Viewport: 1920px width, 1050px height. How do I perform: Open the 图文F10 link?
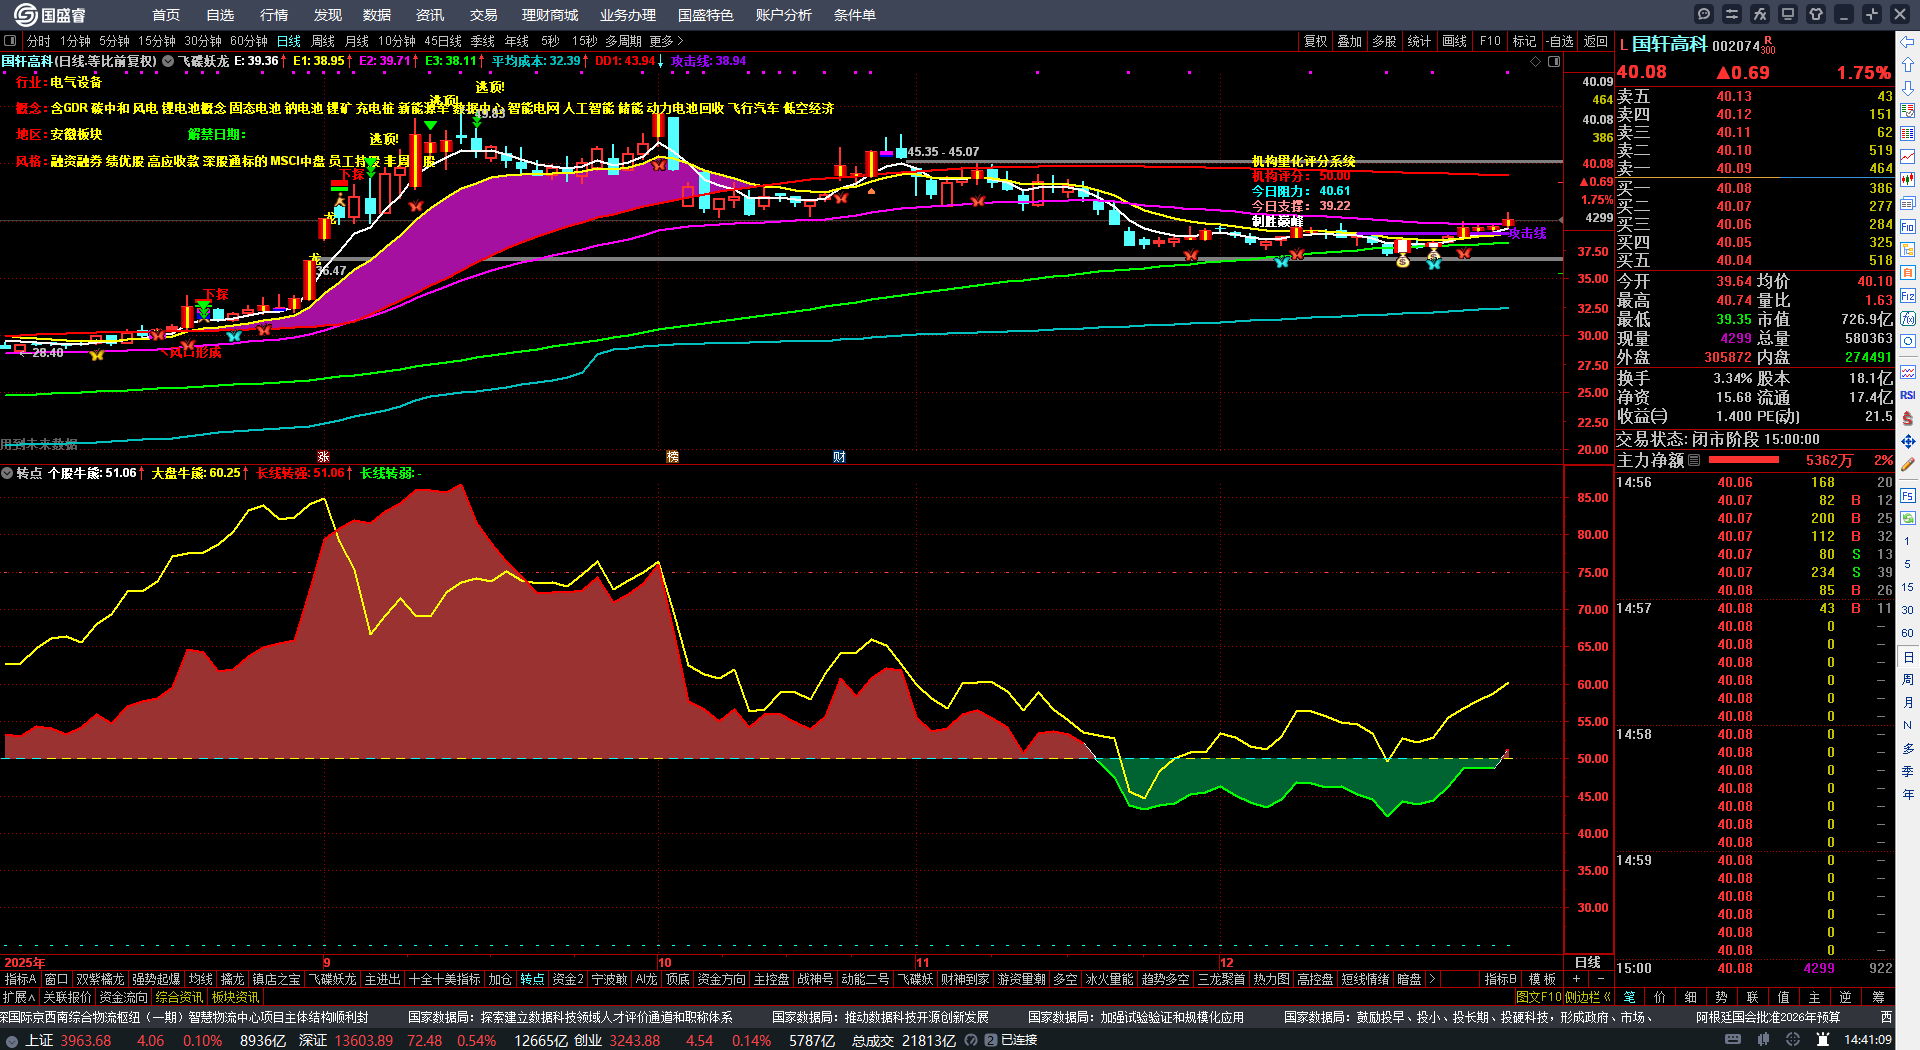click(1540, 997)
